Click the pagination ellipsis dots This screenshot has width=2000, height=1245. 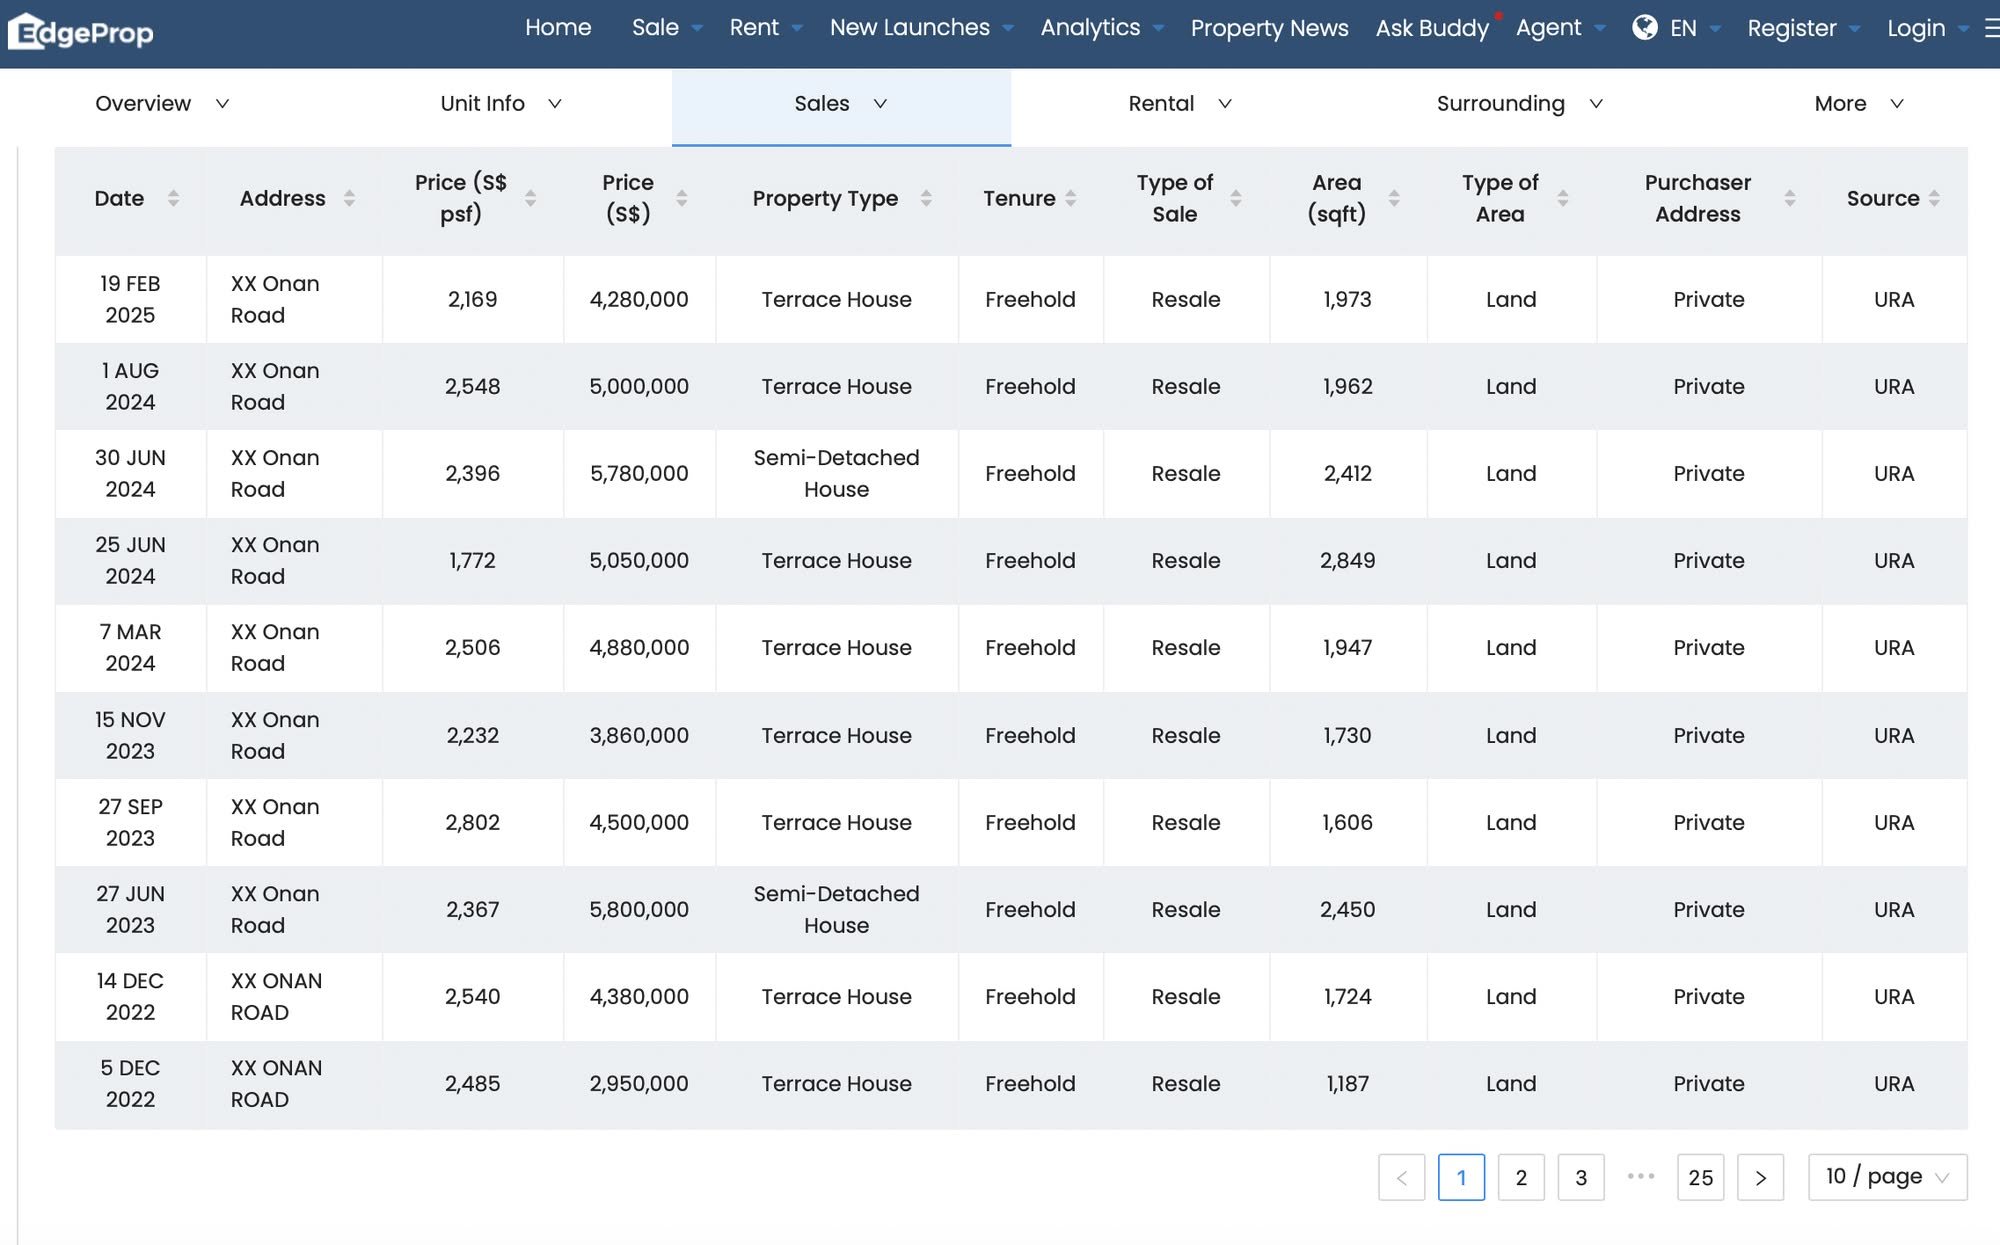[1640, 1176]
